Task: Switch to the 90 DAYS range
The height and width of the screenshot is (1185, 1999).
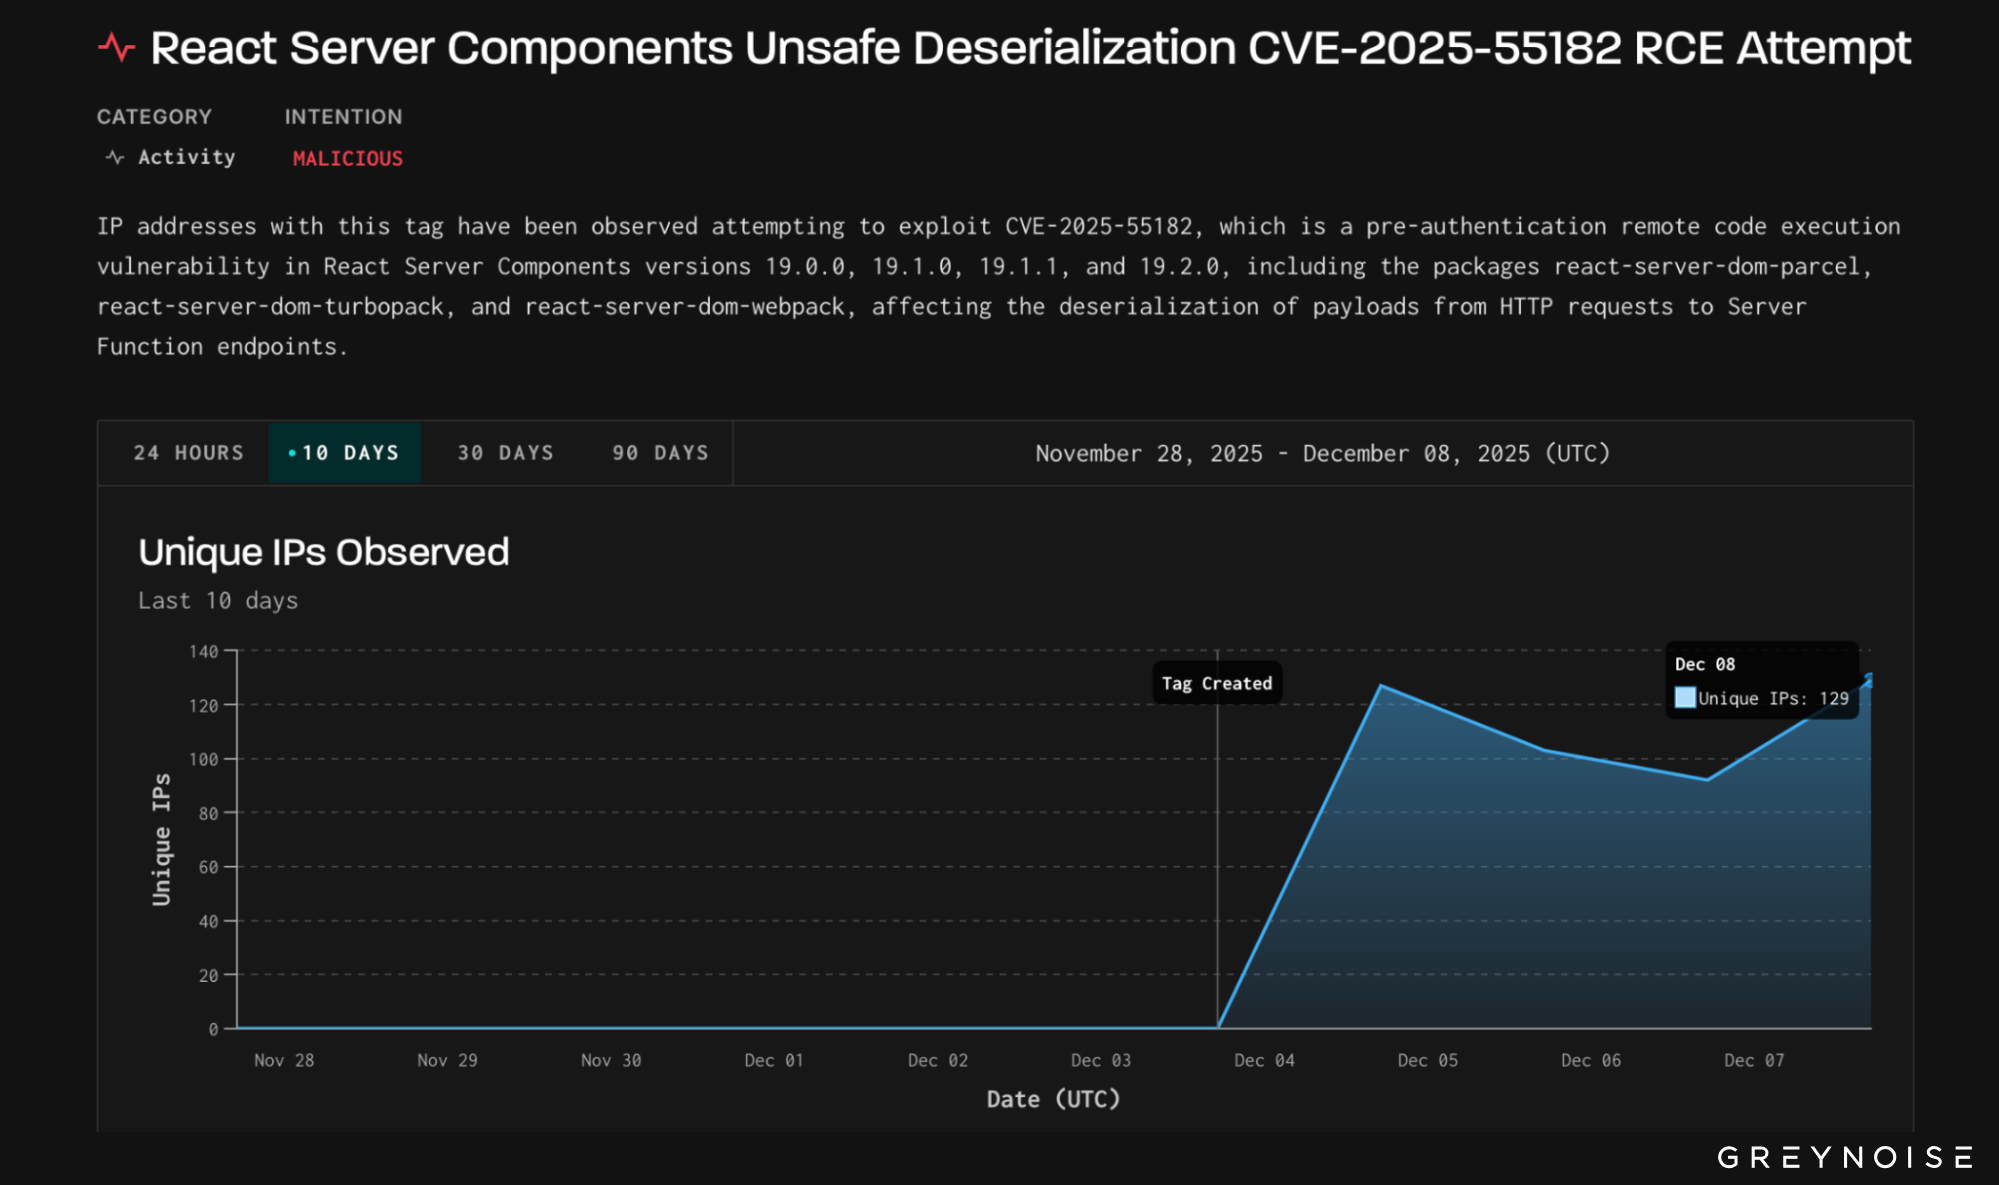Action: (660, 453)
